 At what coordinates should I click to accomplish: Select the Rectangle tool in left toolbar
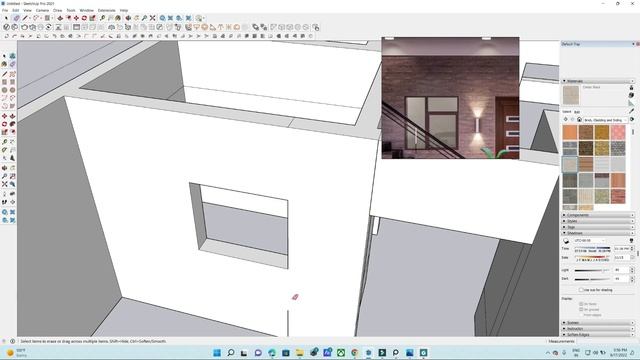[4, 82]
